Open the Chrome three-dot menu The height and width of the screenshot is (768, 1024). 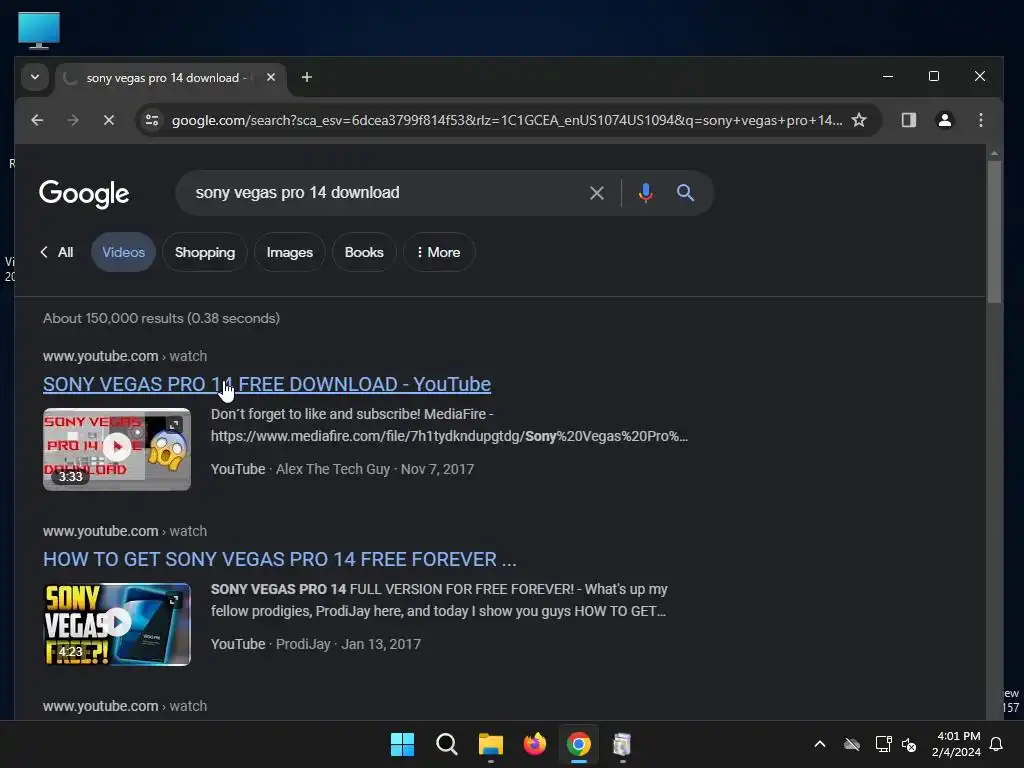[x=980, y=120]
